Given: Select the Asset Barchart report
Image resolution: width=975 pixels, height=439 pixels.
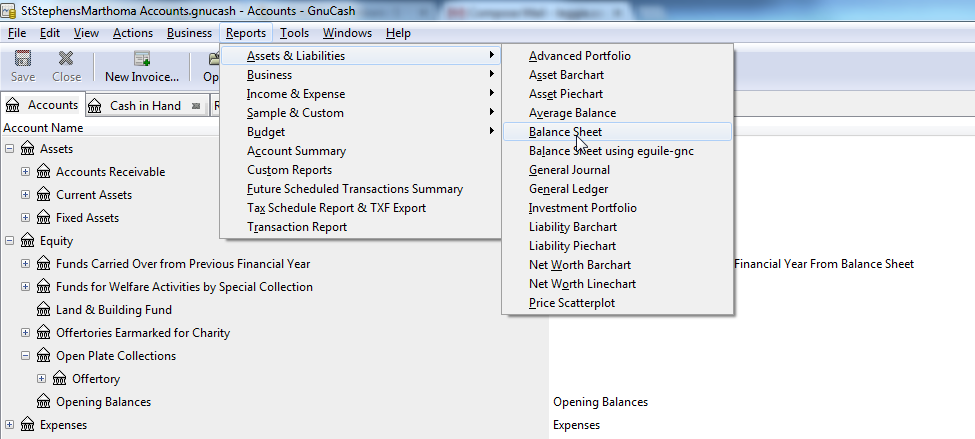Looking at the screenshot, I should click(617, 75).
